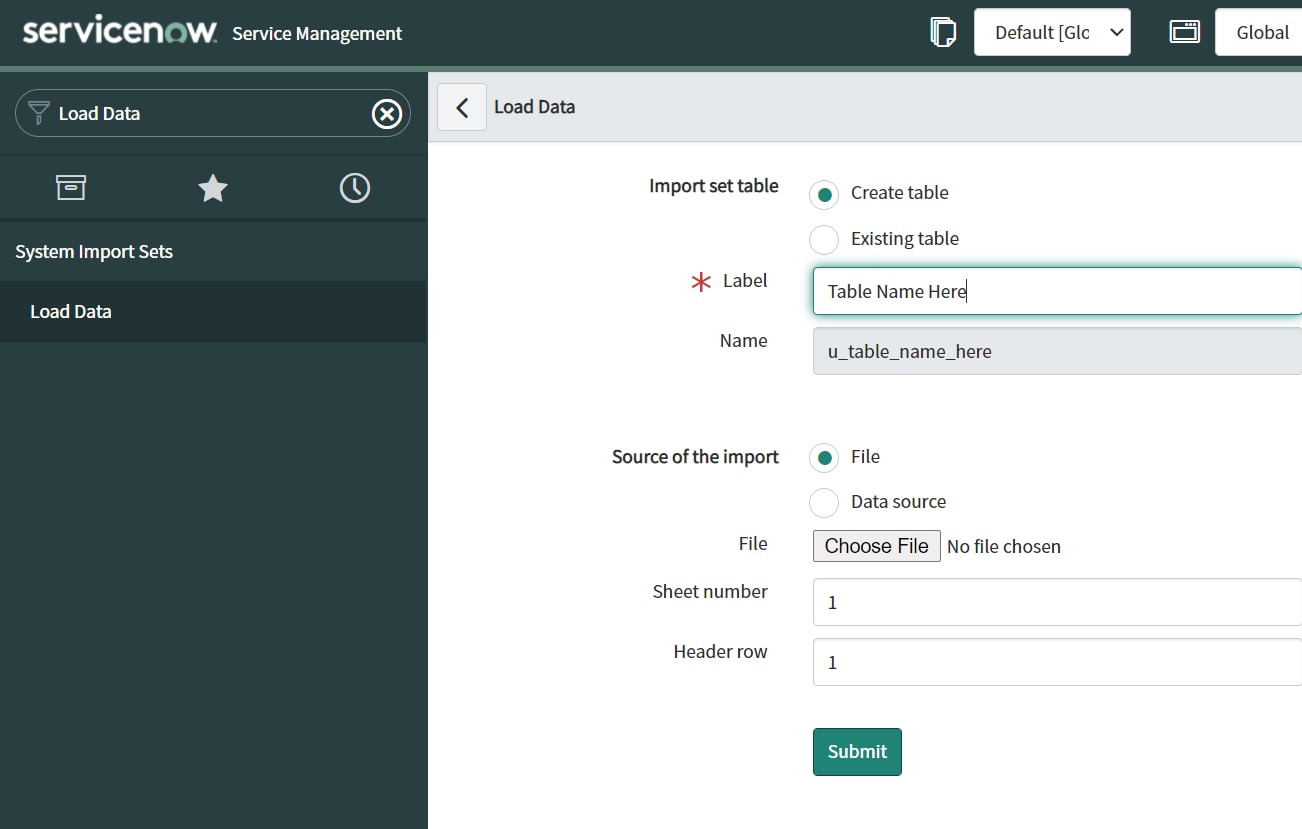Screen dimensions: 1302x829
Task: Click the 'No file chosen' text
Action: point(1004,546)
